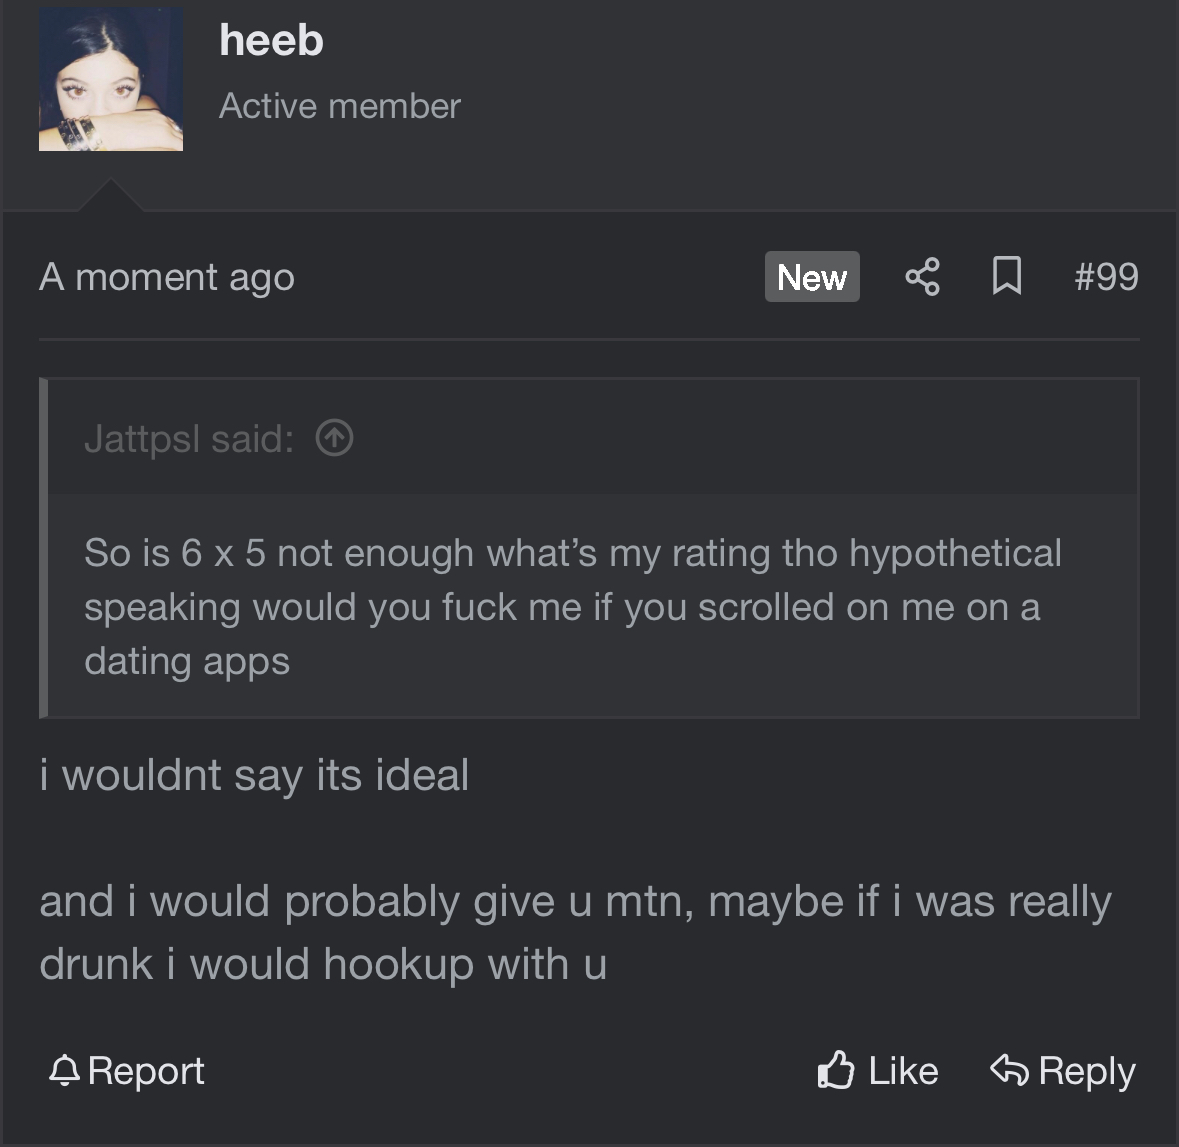Bookmark this post using the bookmark icon
1179x1147 pixels.
(1007, 276)
